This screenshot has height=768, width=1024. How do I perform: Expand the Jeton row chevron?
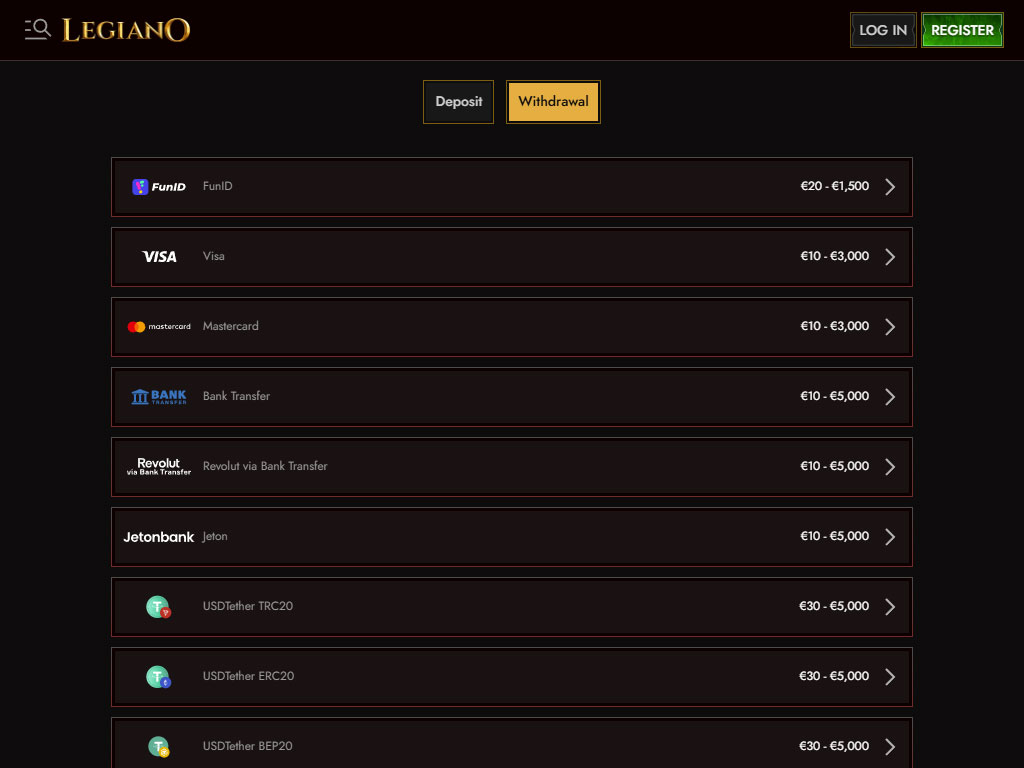[890, 537]
